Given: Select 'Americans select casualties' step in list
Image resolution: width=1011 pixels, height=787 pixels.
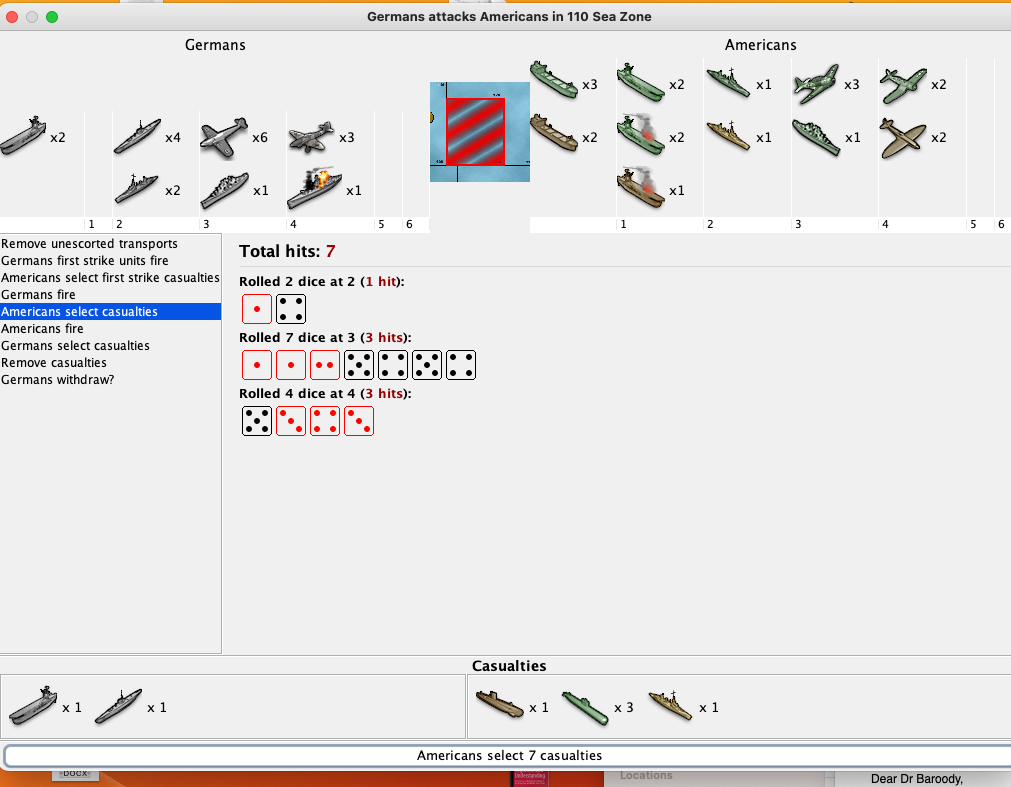Looking at the screenshot, I should point(79,312).
